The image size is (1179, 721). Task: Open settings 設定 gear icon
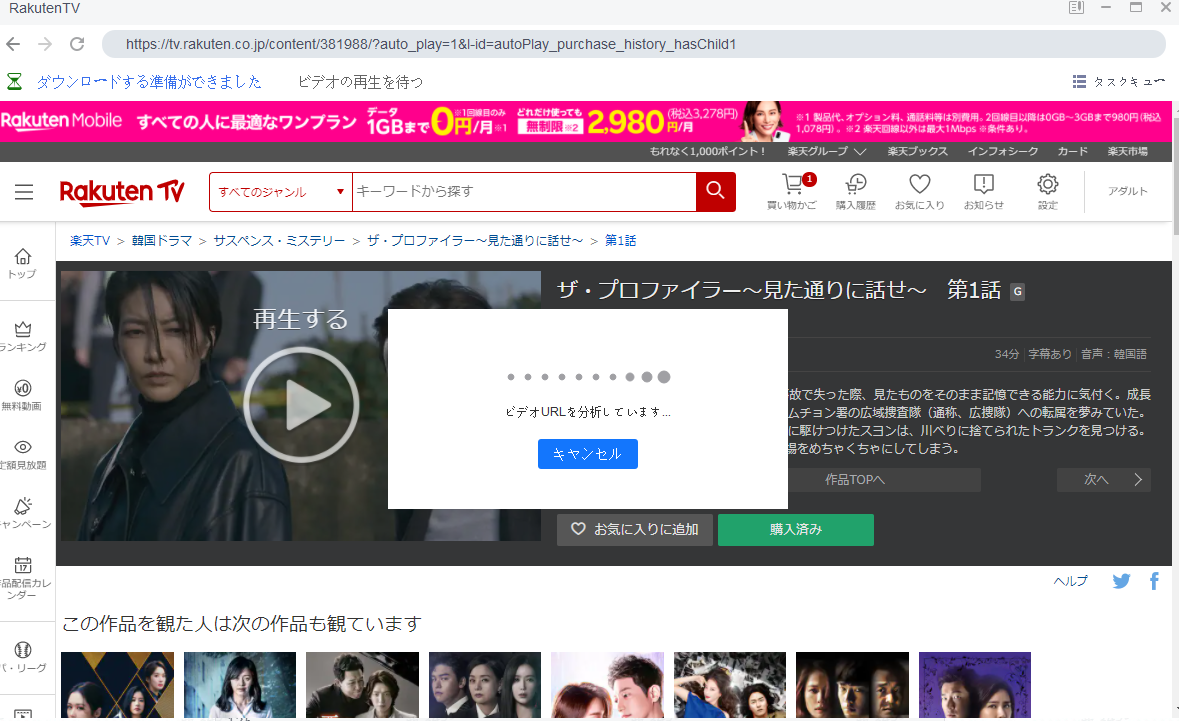[x=1047, y=192]
